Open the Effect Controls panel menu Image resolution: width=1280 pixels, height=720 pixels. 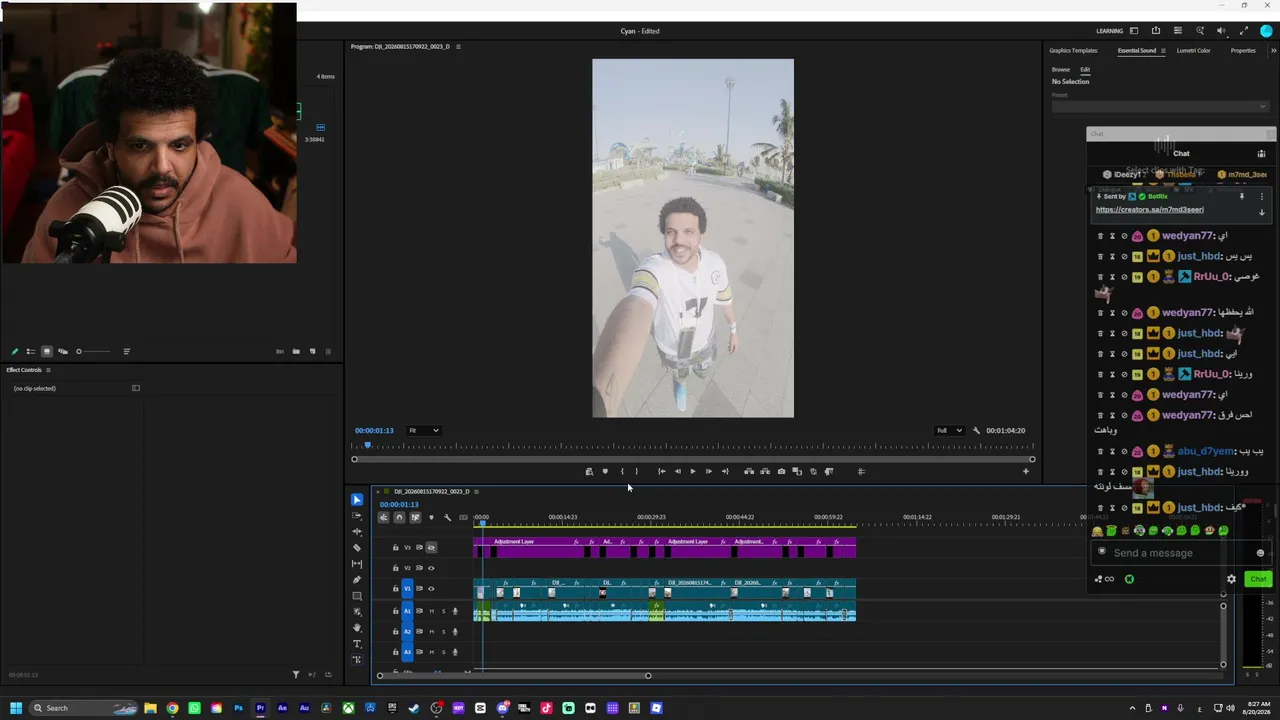click(48, 370)
